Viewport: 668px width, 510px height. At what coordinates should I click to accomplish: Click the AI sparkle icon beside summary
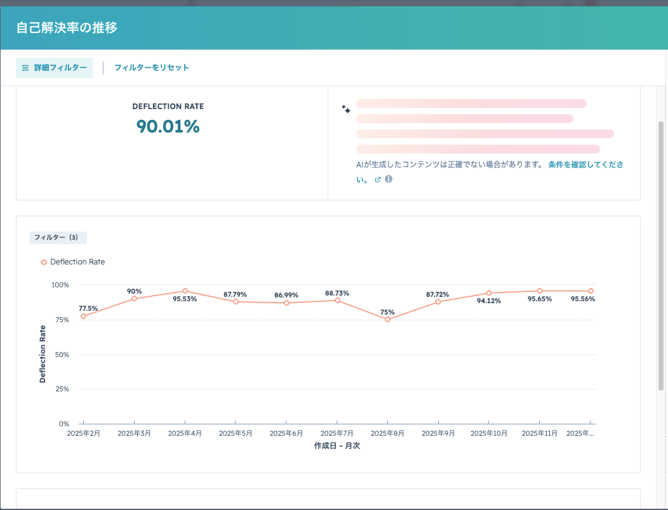coord(346,109)
